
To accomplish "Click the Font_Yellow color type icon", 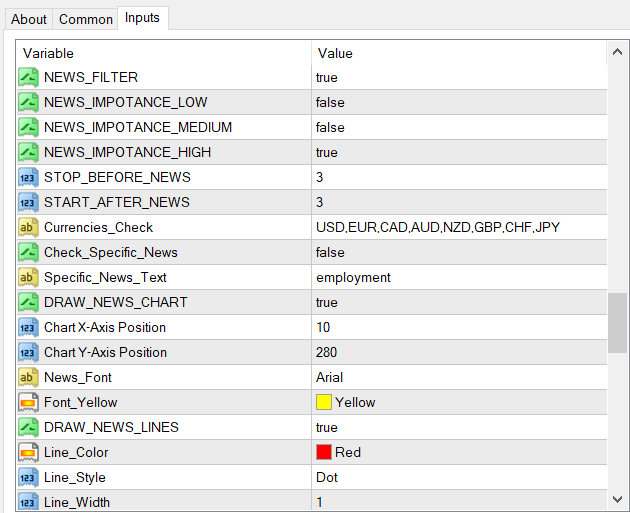I will pos(28,402).
